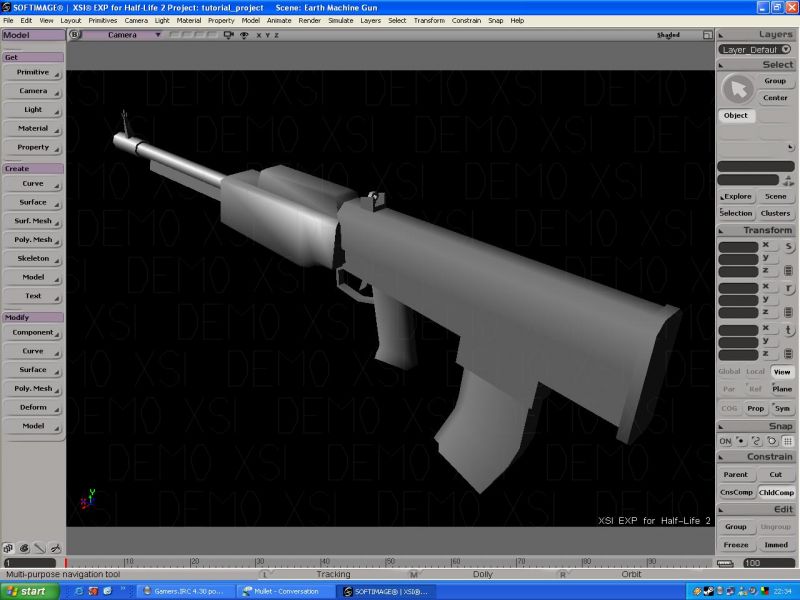Maximize the viewport using the corner icon
Screen dimensions: 800x600
tap(706, 35)
